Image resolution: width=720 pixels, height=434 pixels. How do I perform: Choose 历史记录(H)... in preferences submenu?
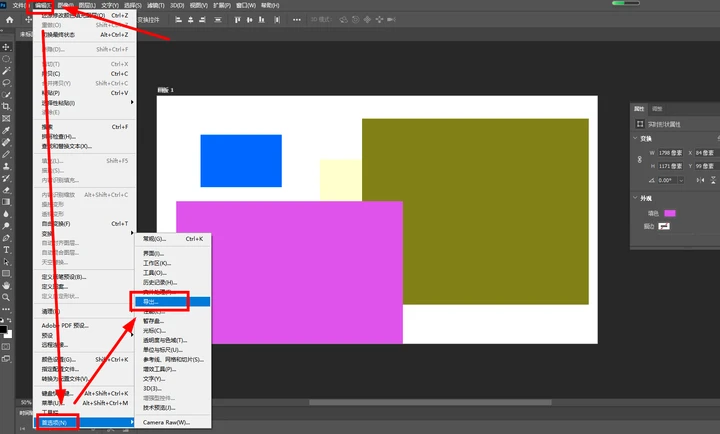click(173, 282)
